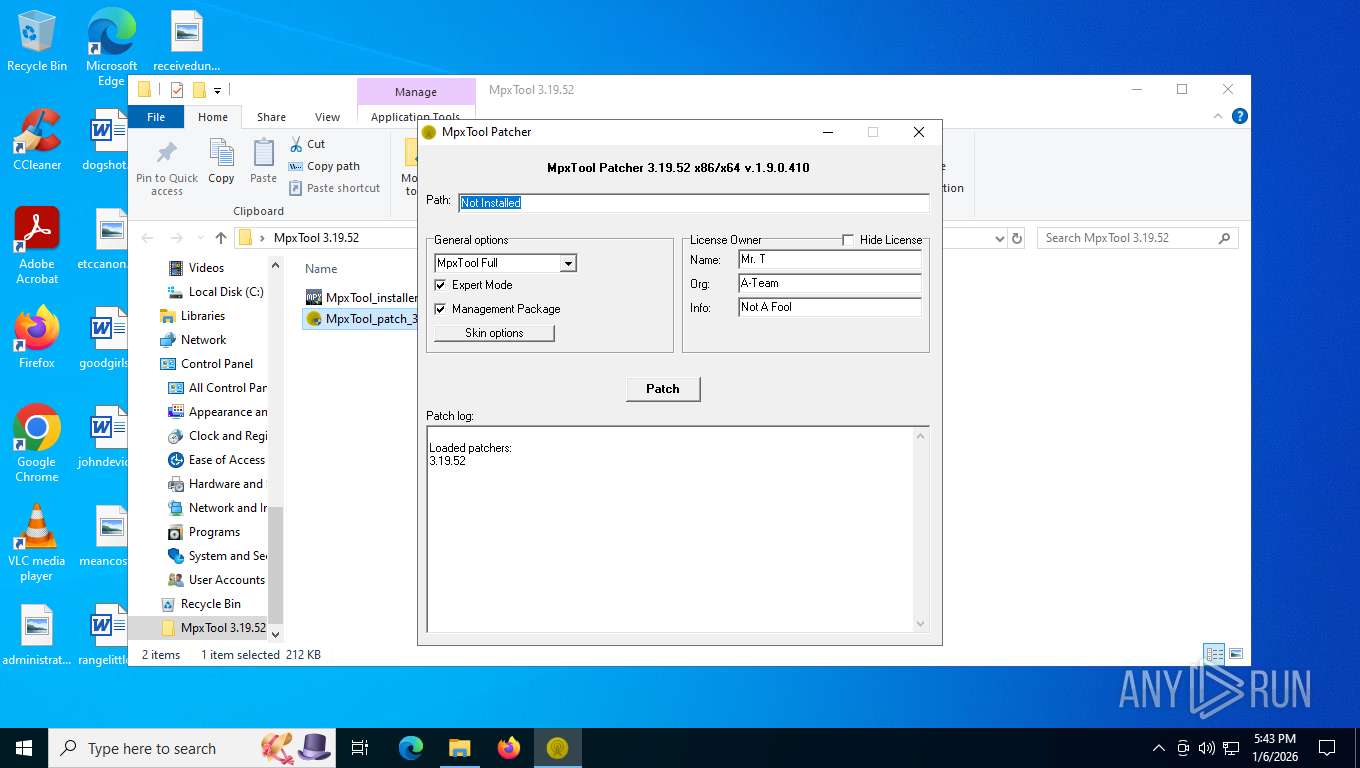Viewport: 1360px width, 768px height.
Task: Select MpxTool_installer file in list
Action: (x=361, y=297)
